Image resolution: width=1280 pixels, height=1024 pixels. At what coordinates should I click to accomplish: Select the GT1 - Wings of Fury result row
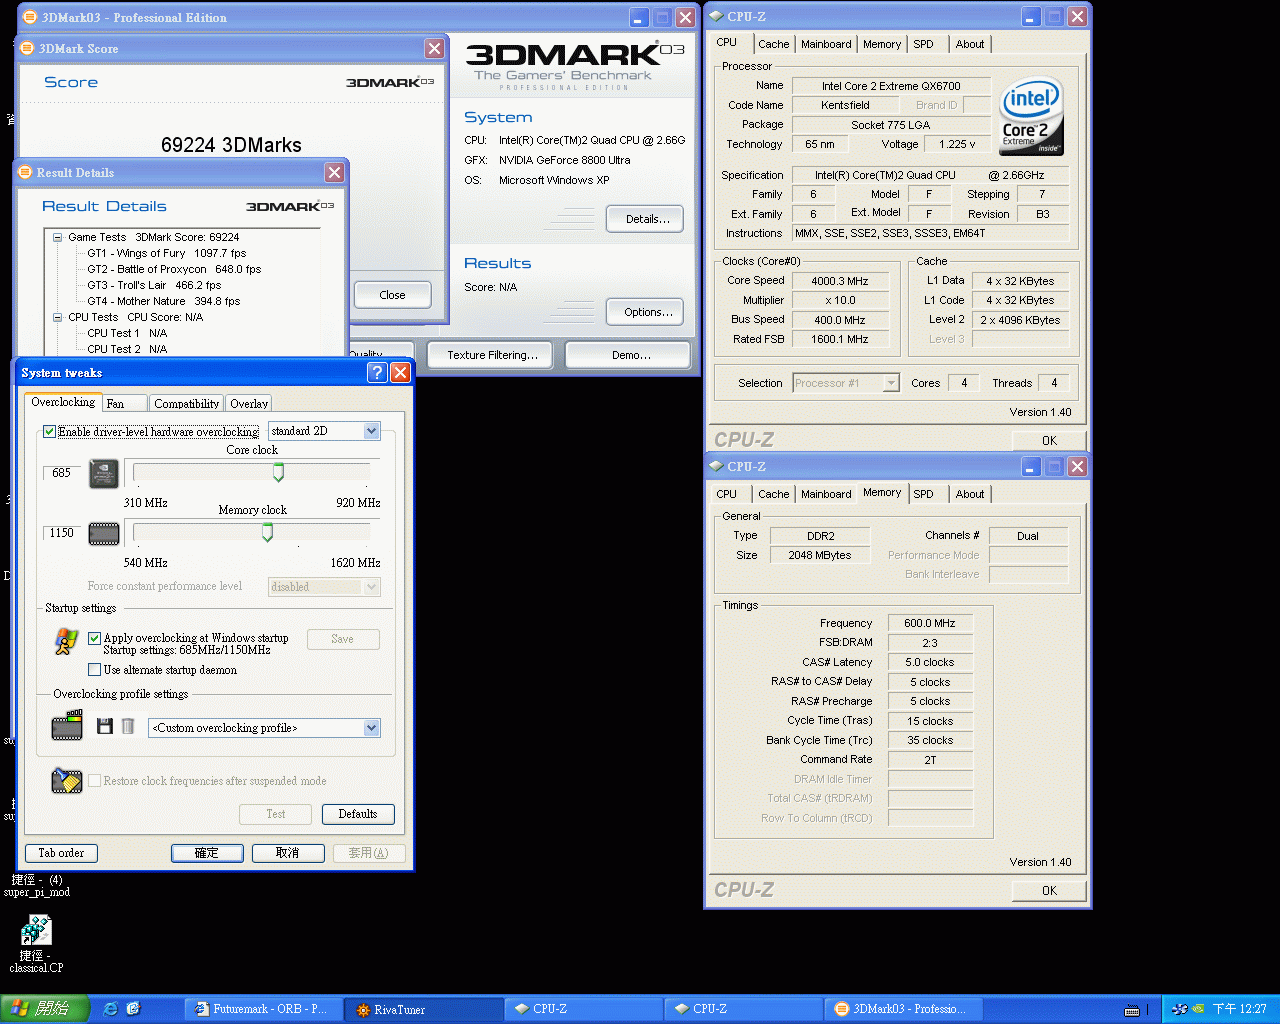tap(166, 254)
